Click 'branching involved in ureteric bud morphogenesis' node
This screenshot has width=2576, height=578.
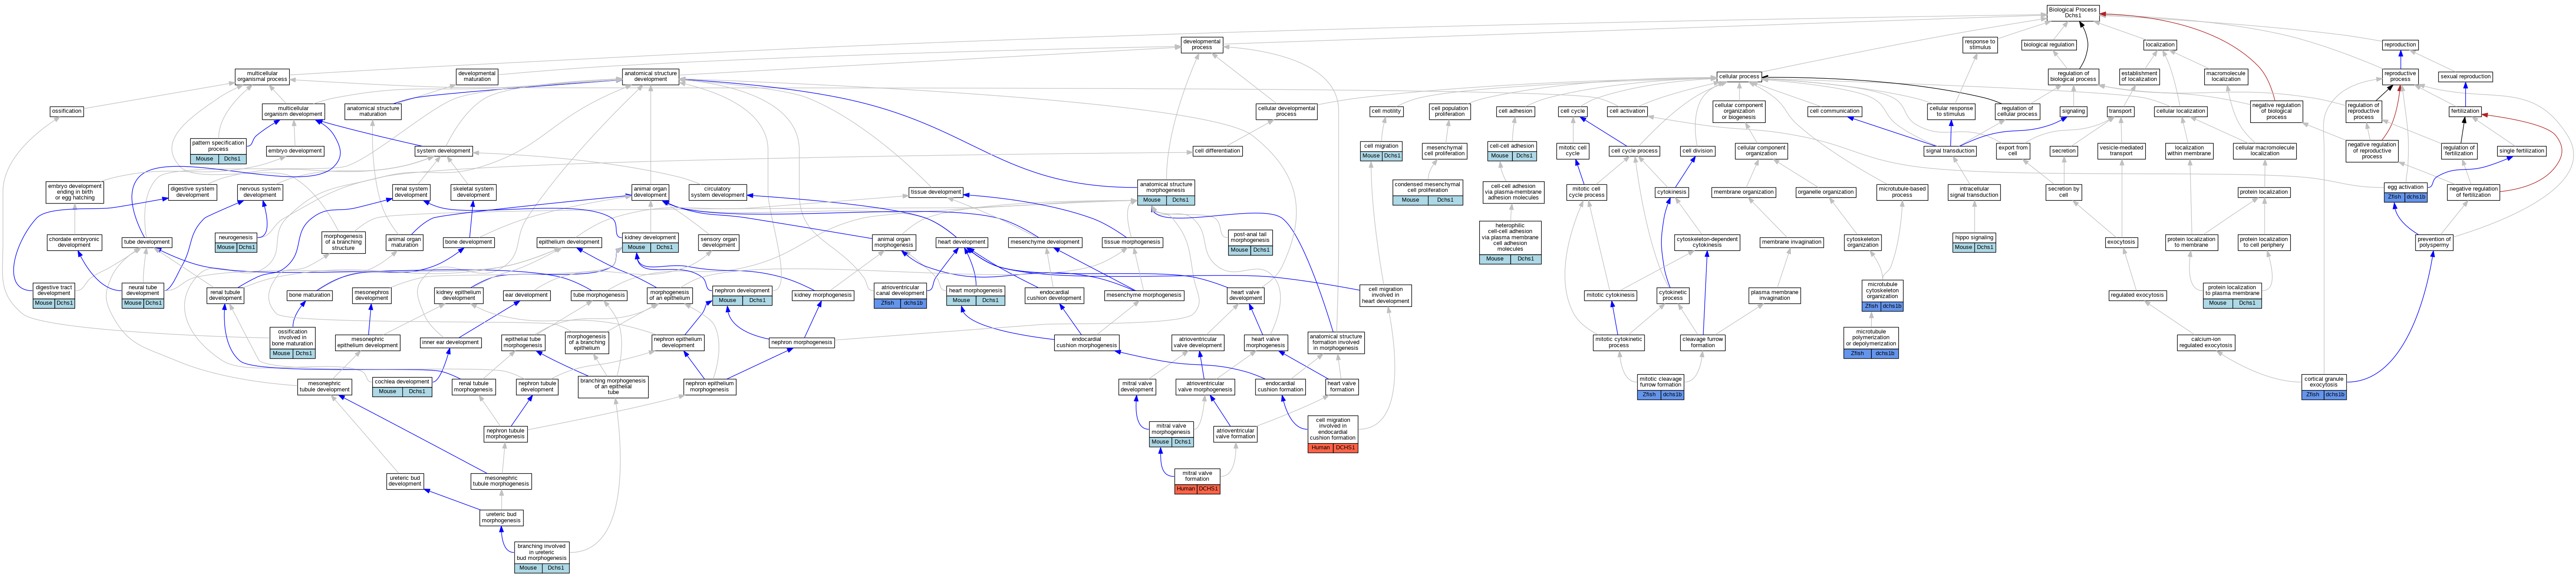click(542, 557)
